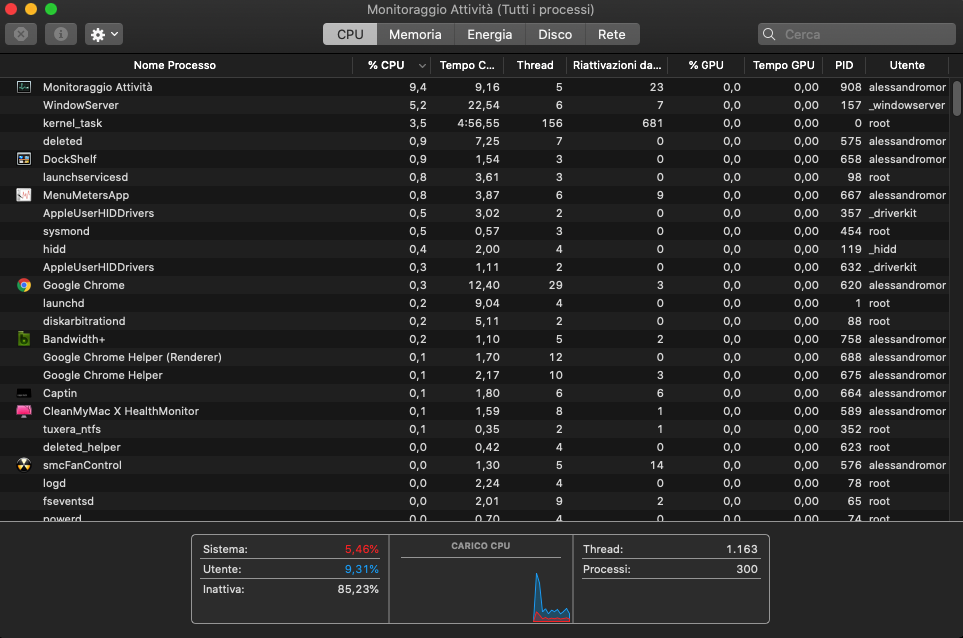Select the fseventsd process row
Screen dimensions: 963x638
tap(475, 501)
